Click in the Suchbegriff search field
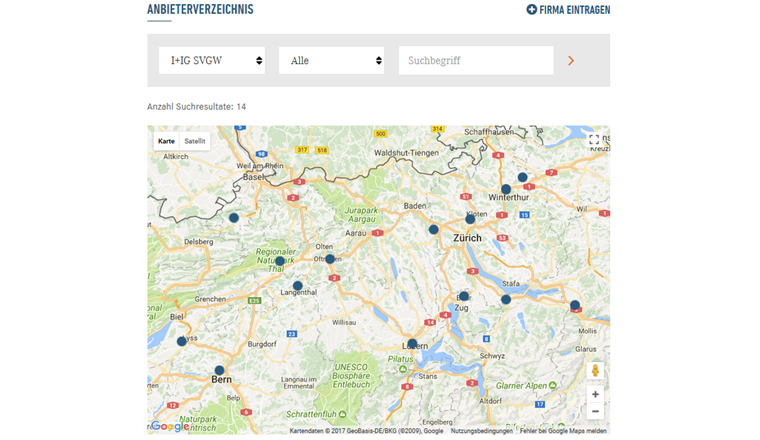 476,60
